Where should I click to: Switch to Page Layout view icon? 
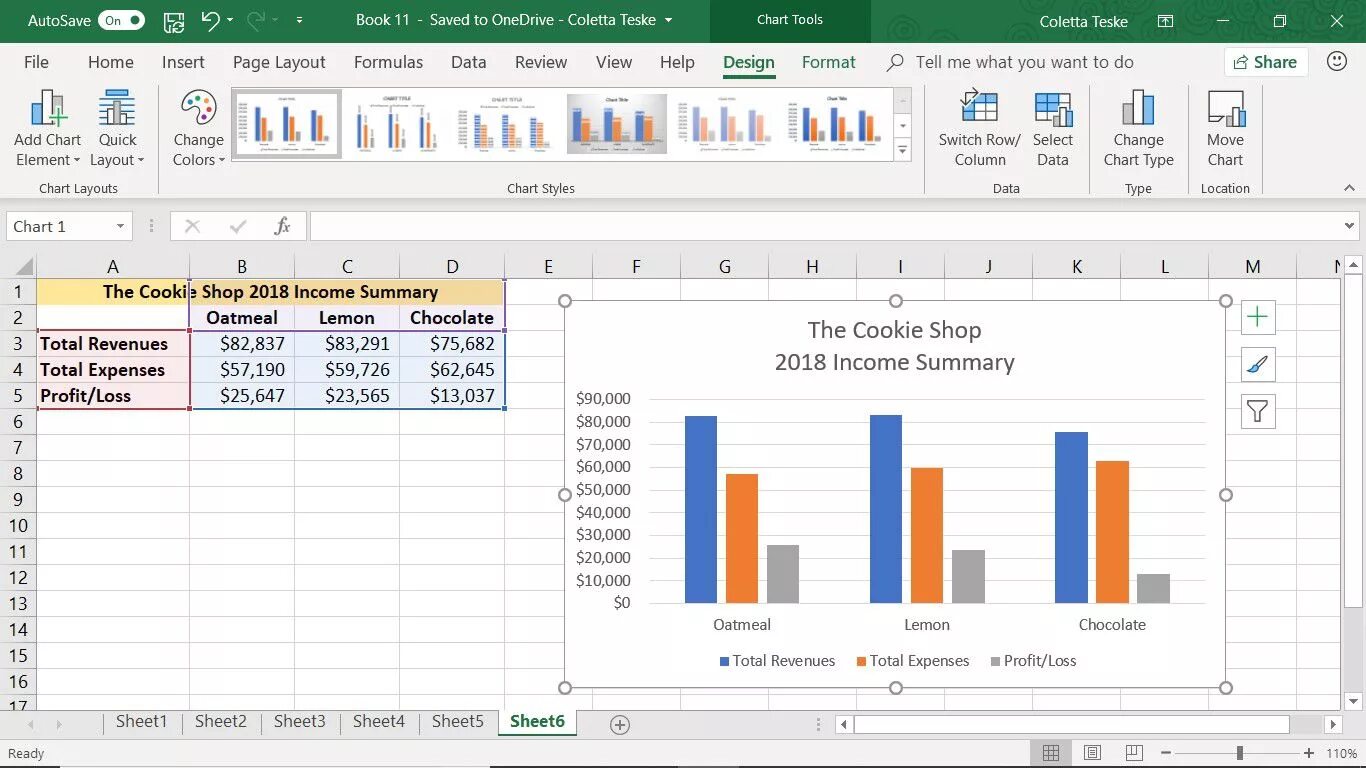1093,753
